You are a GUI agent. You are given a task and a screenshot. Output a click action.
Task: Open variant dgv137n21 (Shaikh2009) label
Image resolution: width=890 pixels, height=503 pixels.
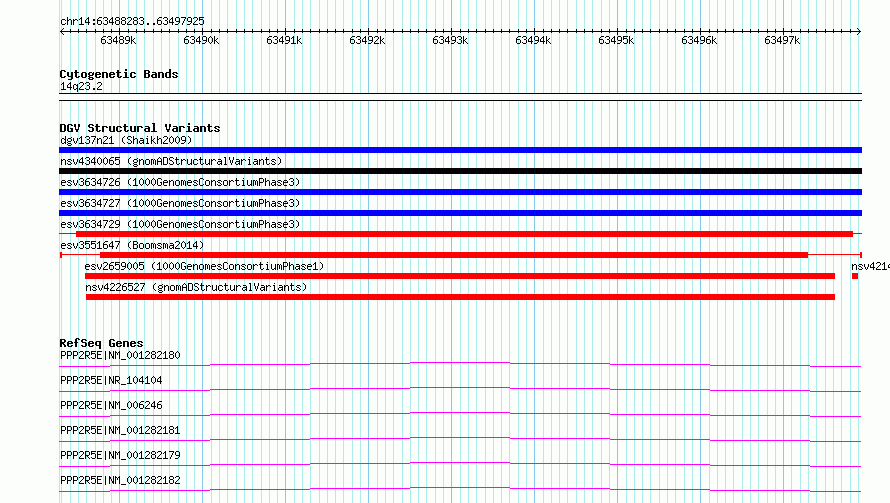tap(126, 140)
